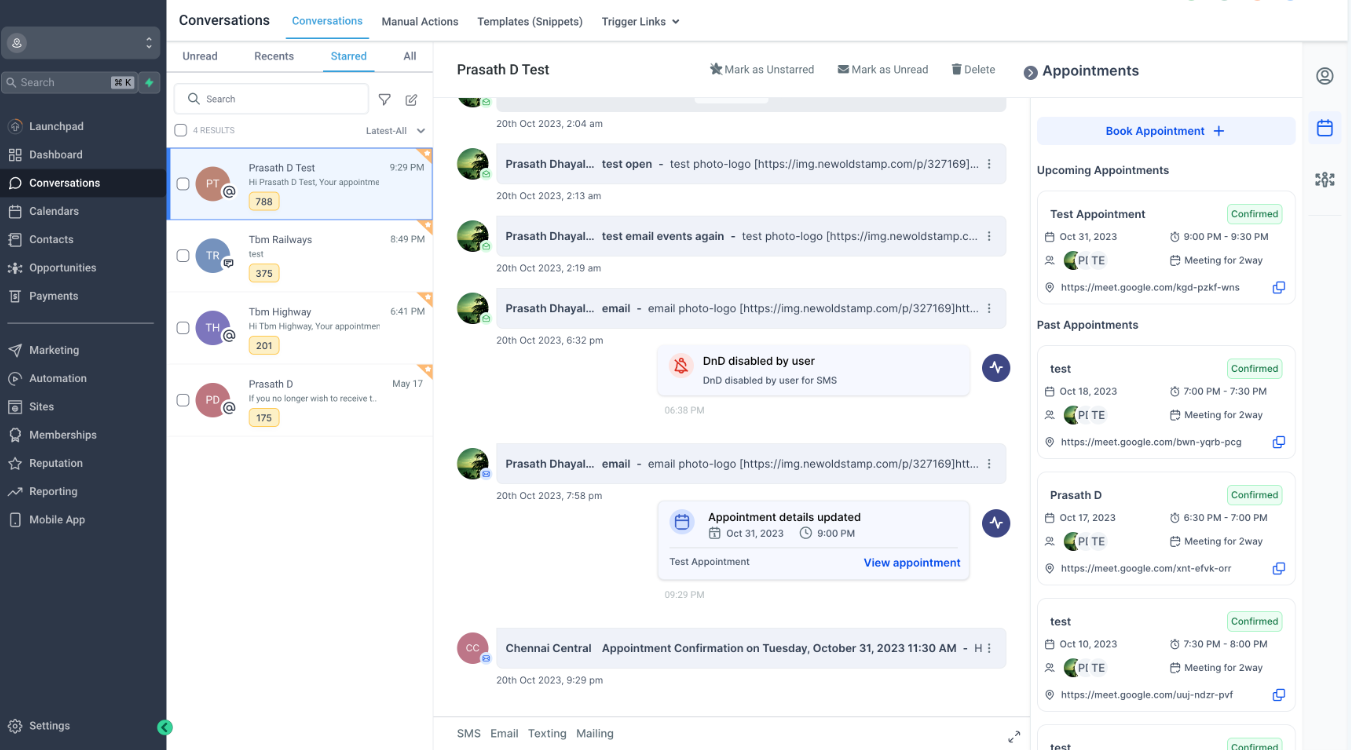Expand the message composer area
This screenshot has width=1351, height=750.
pos(1014,736)
